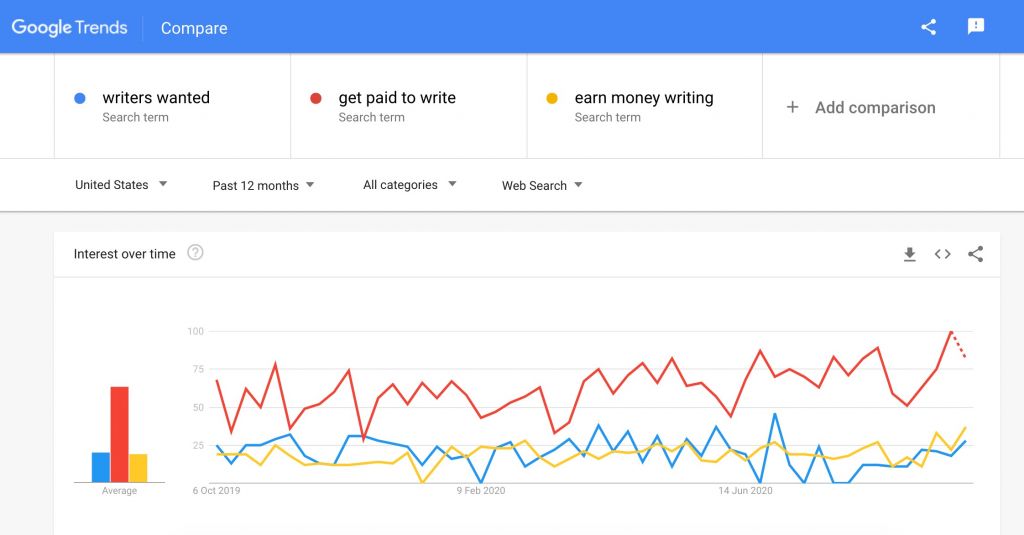Open the United States region dropdown
This screenshot has width=1024, height=535.
121,185
